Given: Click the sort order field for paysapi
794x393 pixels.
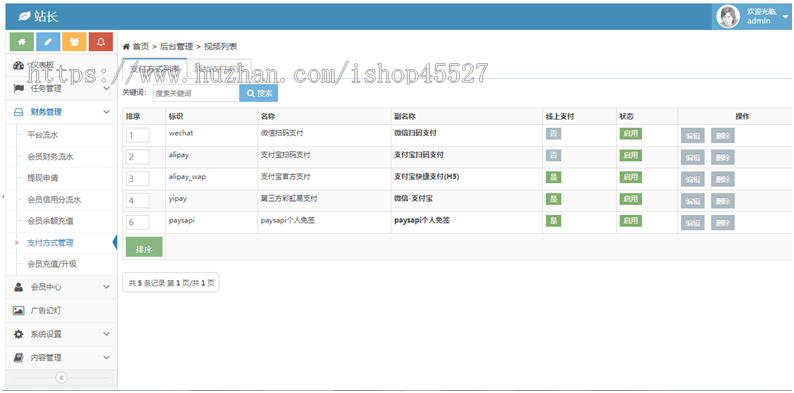Looking at the screenshot, I should coord(138,222).
